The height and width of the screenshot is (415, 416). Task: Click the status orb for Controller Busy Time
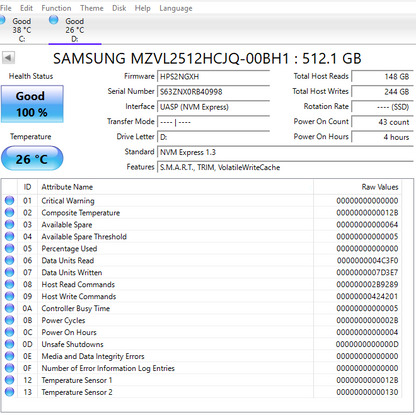coord(9,308)
